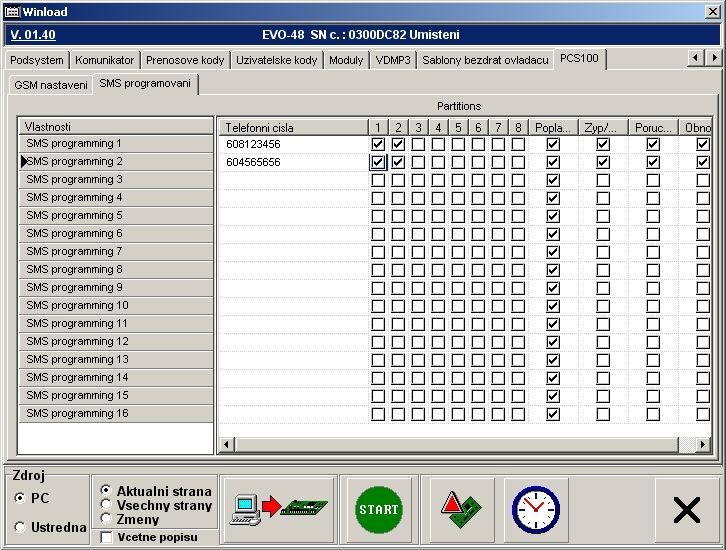Open the Komunikator tab

click(x=104, y=60)
